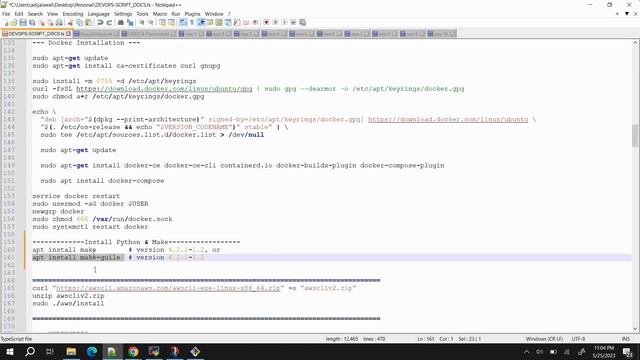Image resolution: width=640 pixels, height=360 pixels.
Task: Click the Start recording macro icon
Action: click(x=266, y=22)
